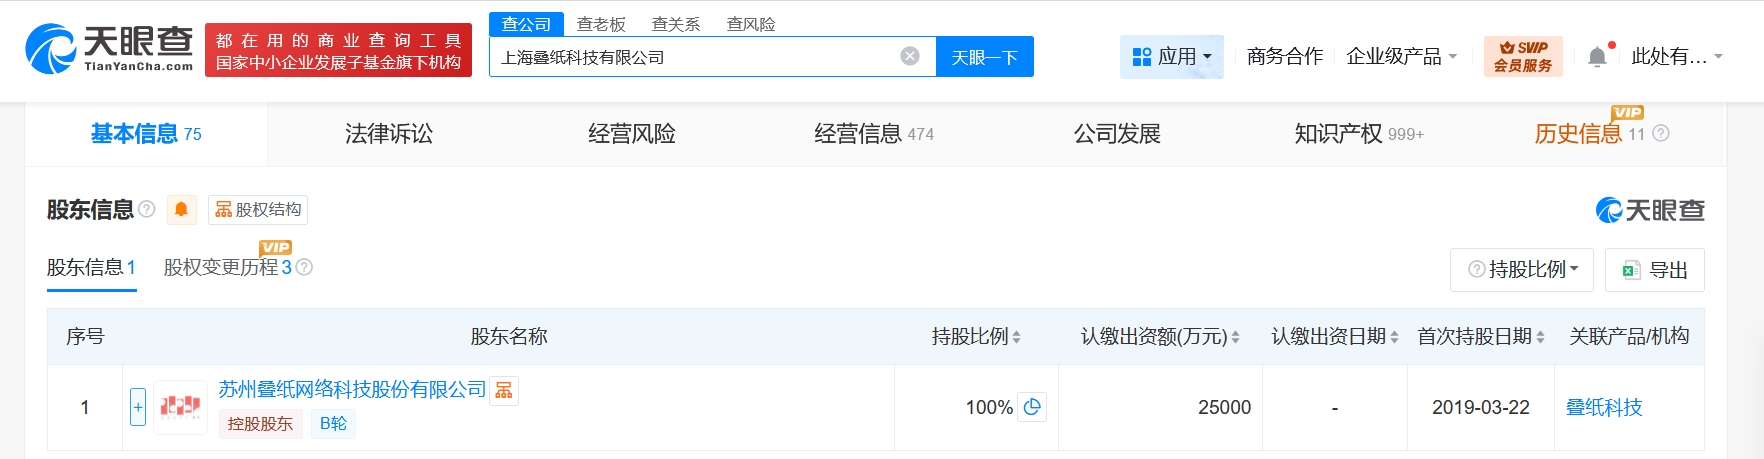Click help icon next to 股东信息 heading
This screenshot has height=459, width=1764.
pyautogui.click(x=147, y=209)
